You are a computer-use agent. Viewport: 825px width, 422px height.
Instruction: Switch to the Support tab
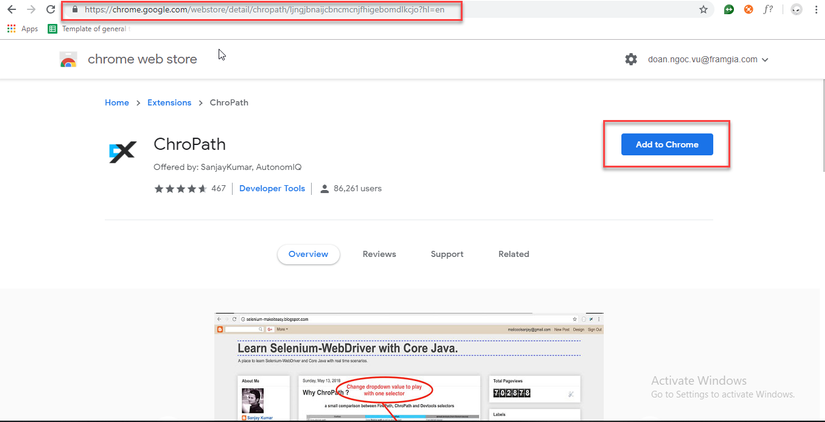[447, 254]
